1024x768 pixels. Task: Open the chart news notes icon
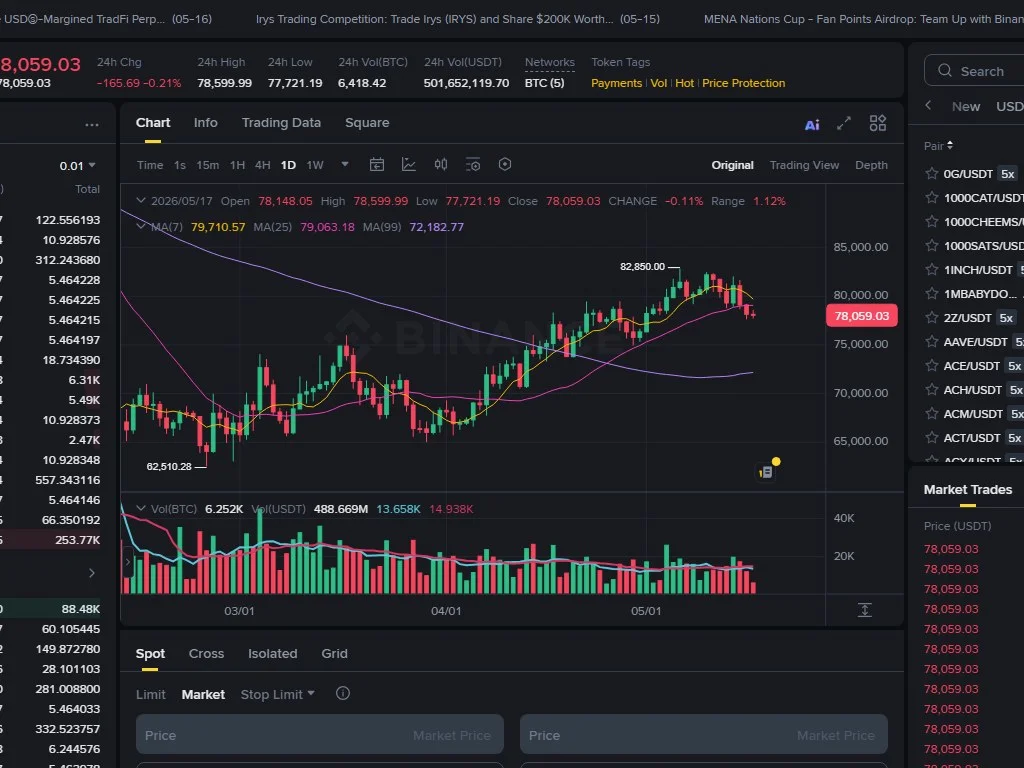767,471
